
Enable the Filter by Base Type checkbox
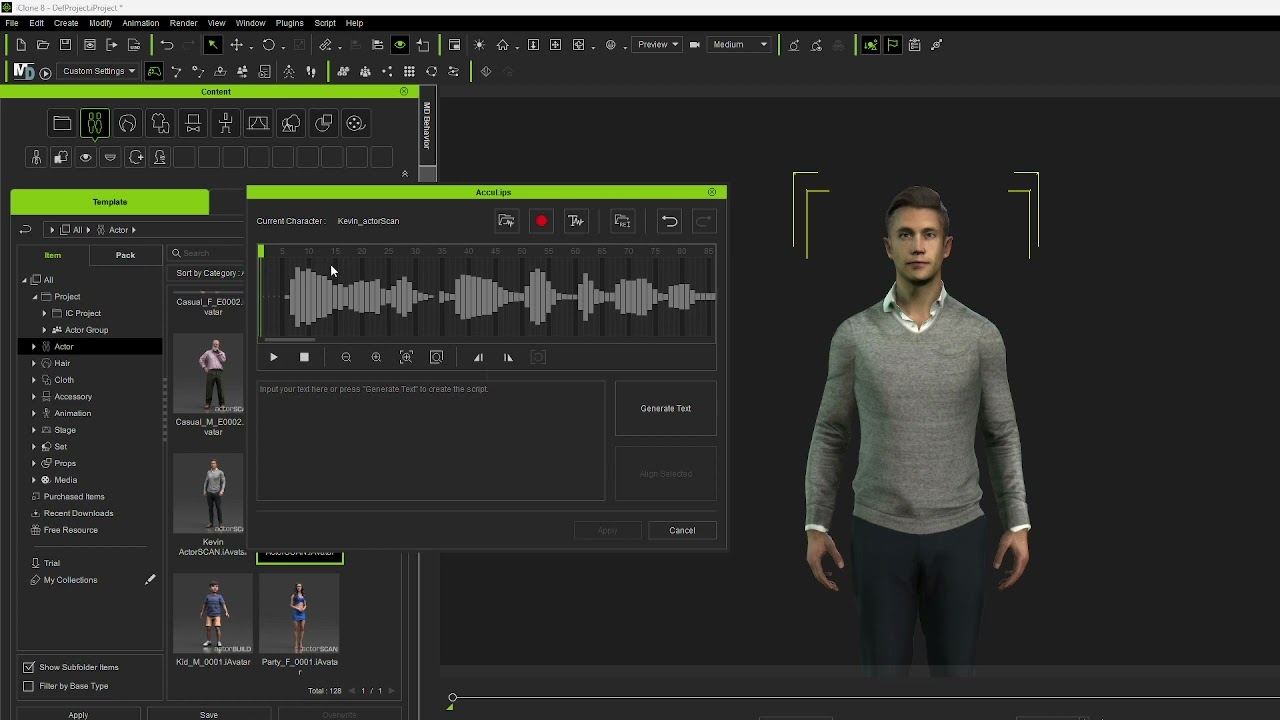29,686
